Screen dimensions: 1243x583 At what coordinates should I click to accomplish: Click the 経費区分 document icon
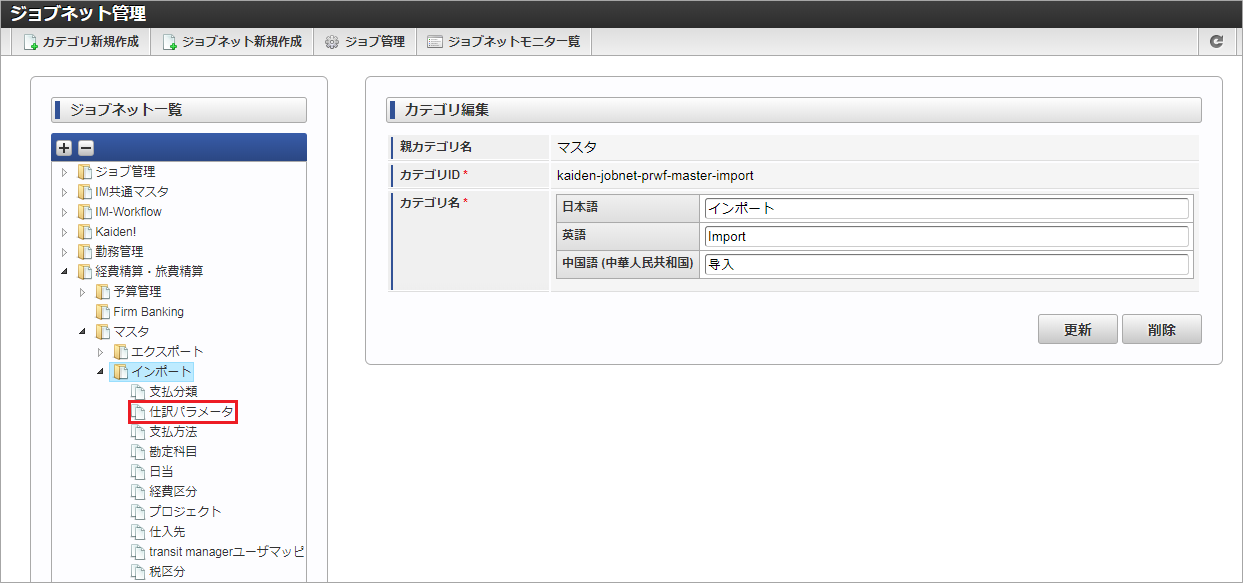(139, 492)
